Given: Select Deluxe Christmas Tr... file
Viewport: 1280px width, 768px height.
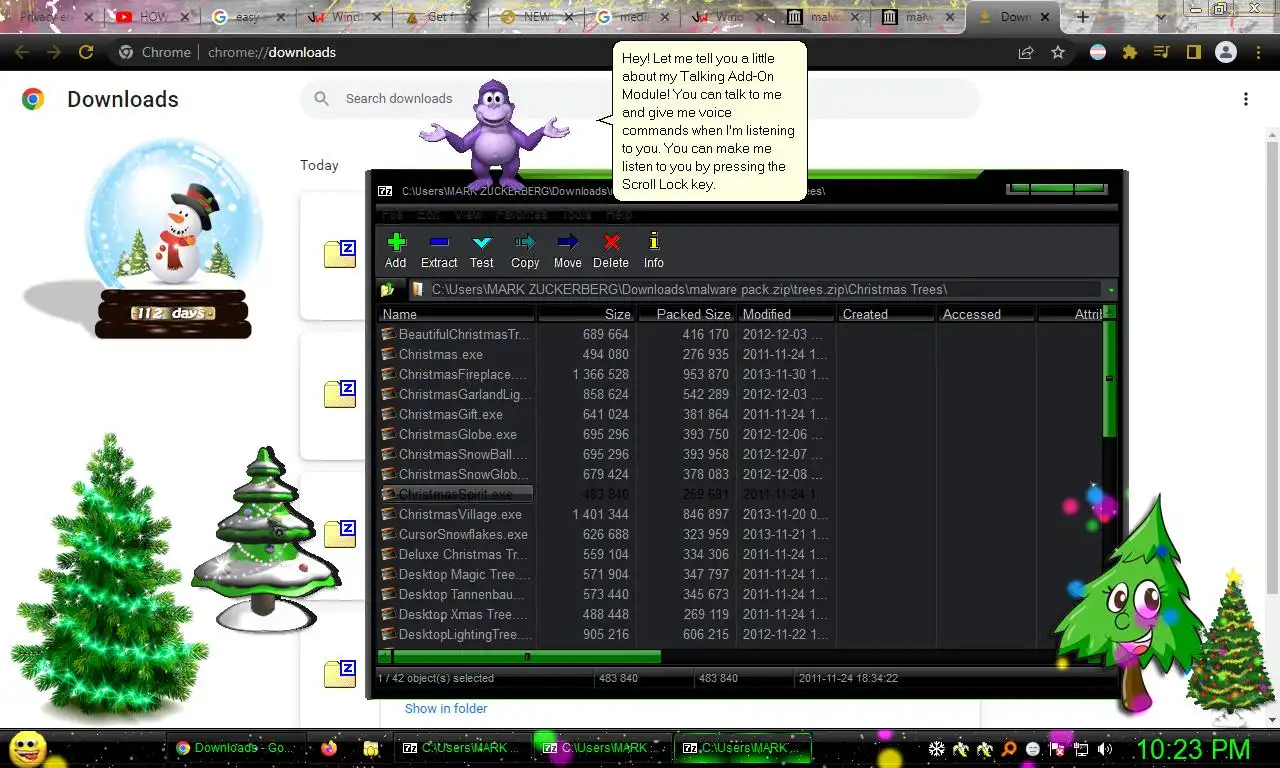Looking at the screenshot, I should (456, 554).
